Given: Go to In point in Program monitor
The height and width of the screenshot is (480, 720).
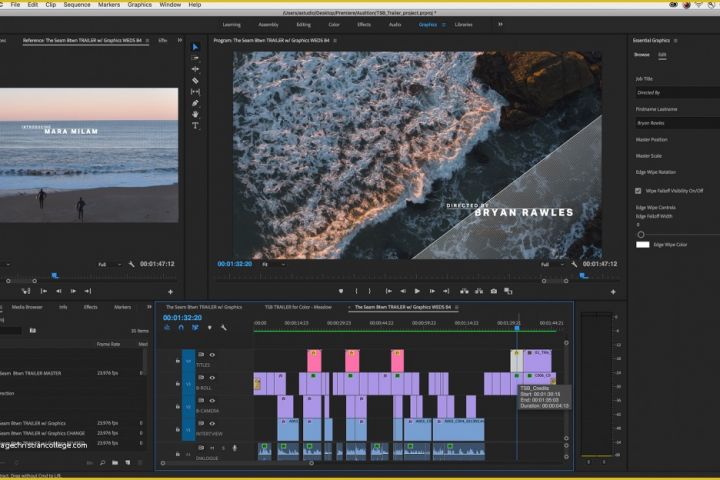Looking at the screenshot, I should click(x=388, y=291).
